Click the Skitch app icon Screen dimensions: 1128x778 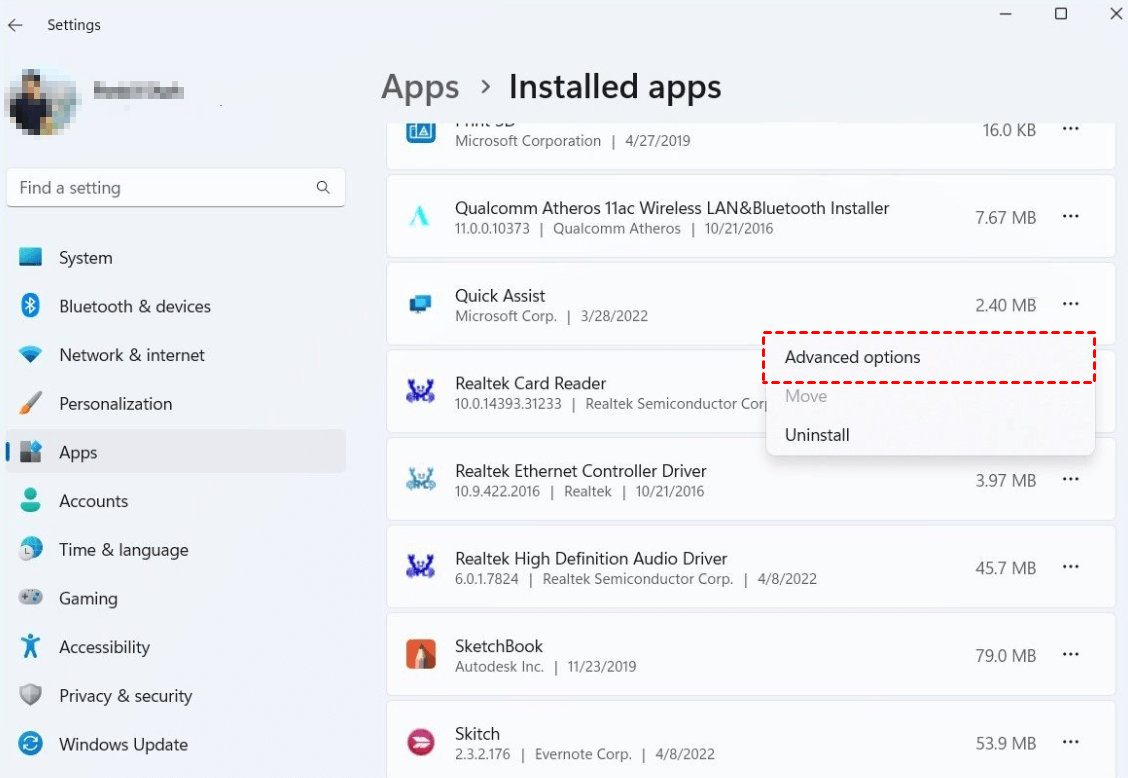tap(420, 742)
